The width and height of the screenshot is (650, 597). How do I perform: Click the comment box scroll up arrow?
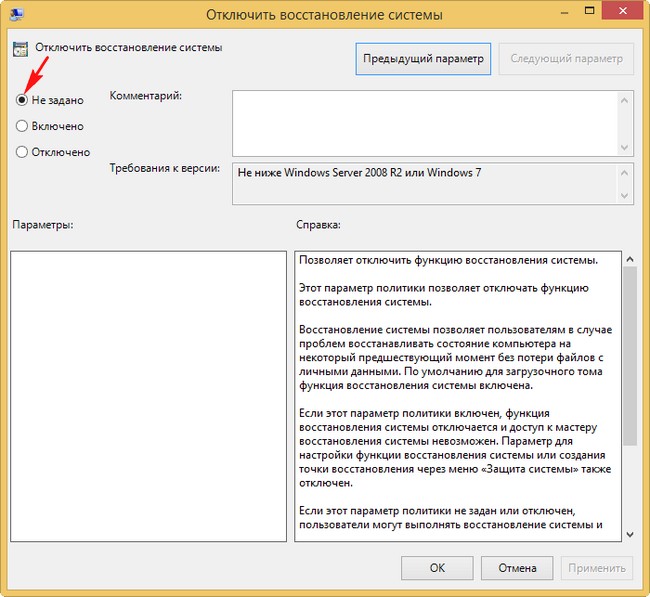pos(625,100)
